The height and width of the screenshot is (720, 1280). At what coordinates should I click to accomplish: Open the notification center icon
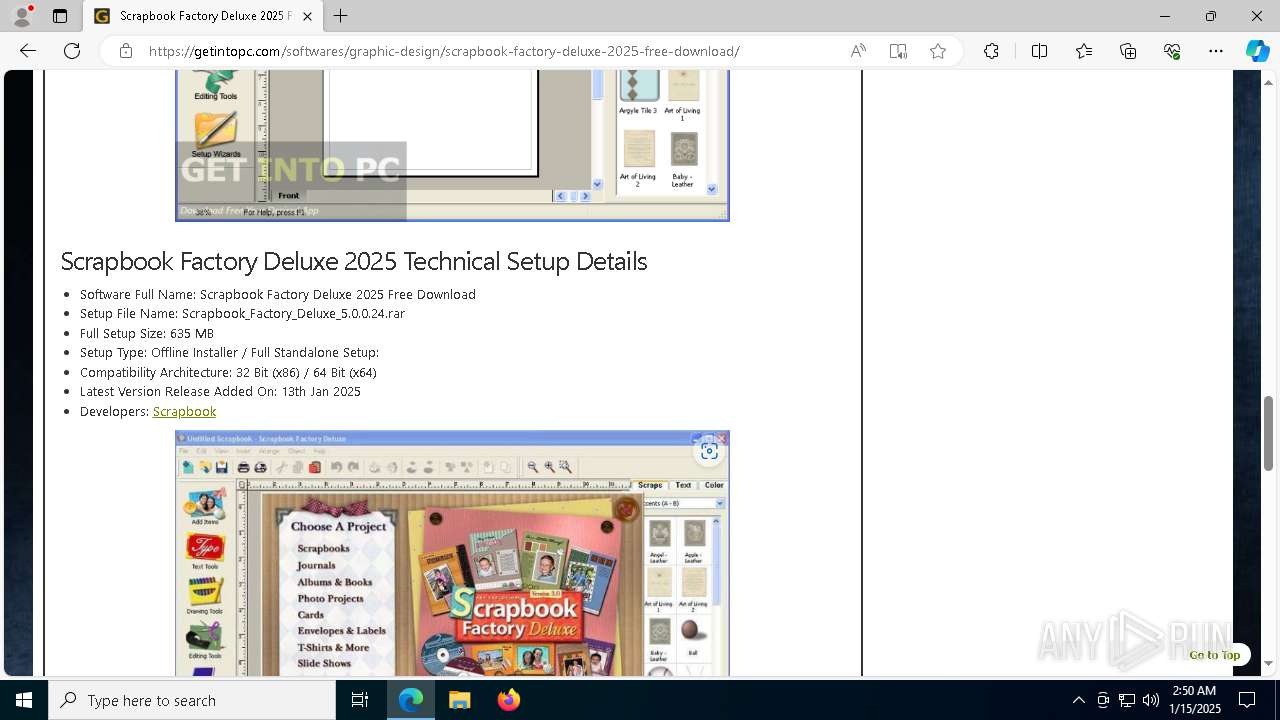[x=1247, y=700]
